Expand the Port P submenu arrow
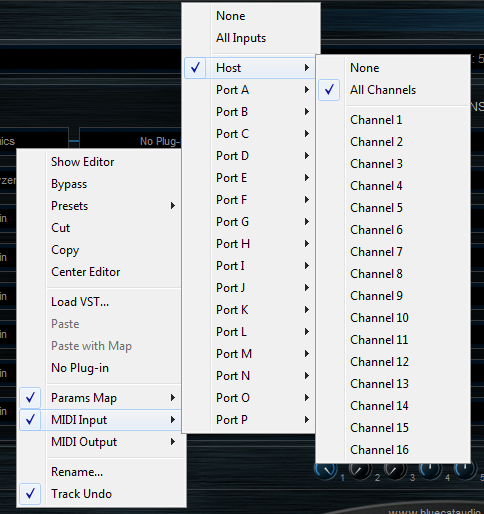484x514 pixels. [307, 420]
